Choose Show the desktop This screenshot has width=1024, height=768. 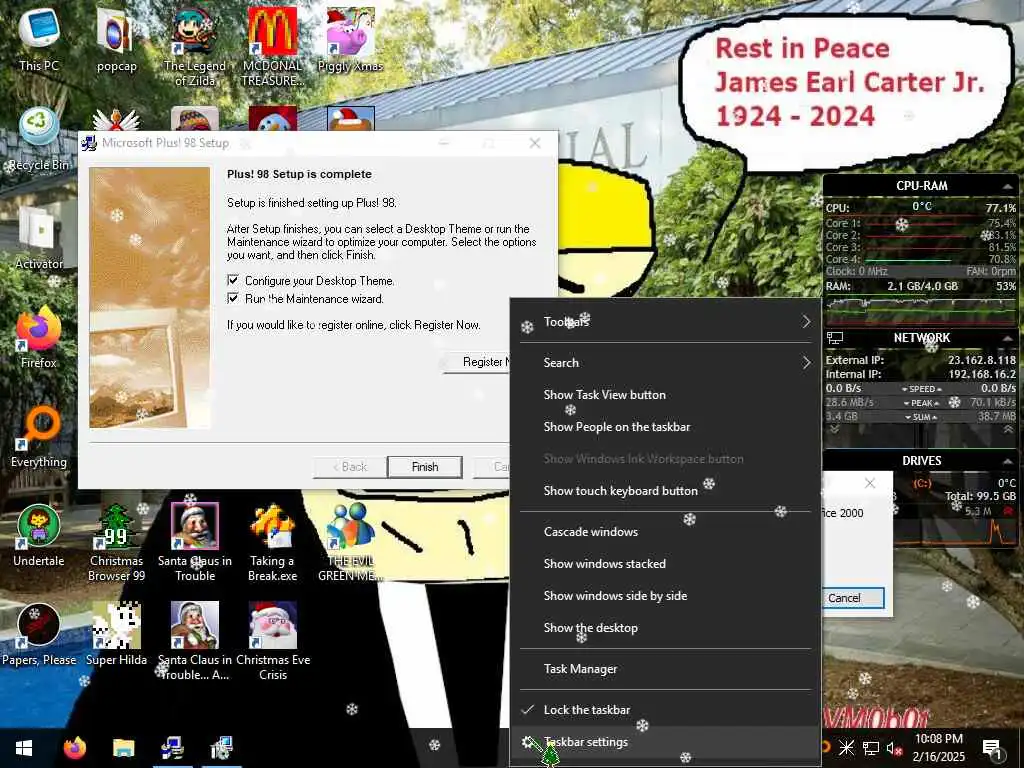pyautogui.click(x=665, y=628)
